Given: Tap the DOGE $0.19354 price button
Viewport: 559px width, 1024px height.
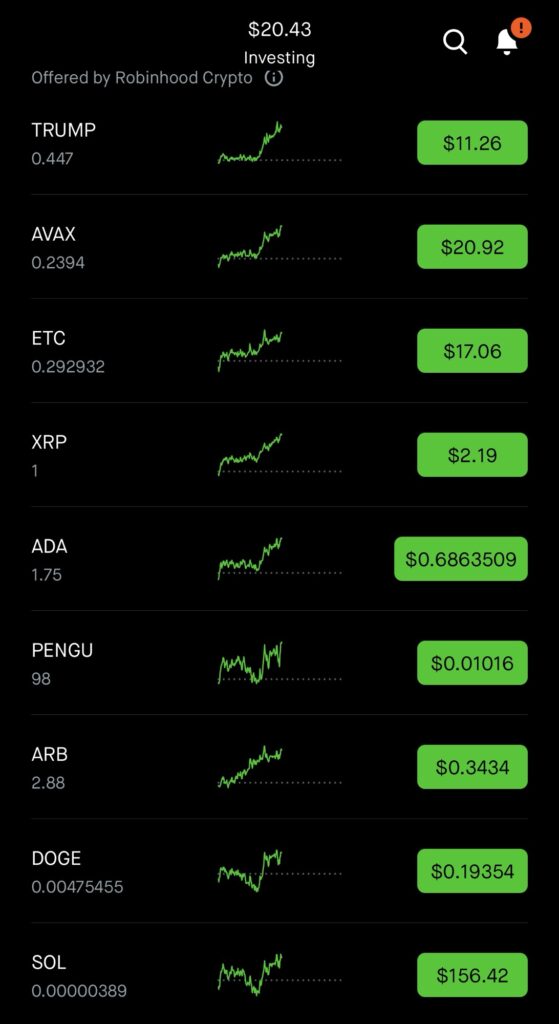Looking at the screenshot, I should (x=472, y=871).
